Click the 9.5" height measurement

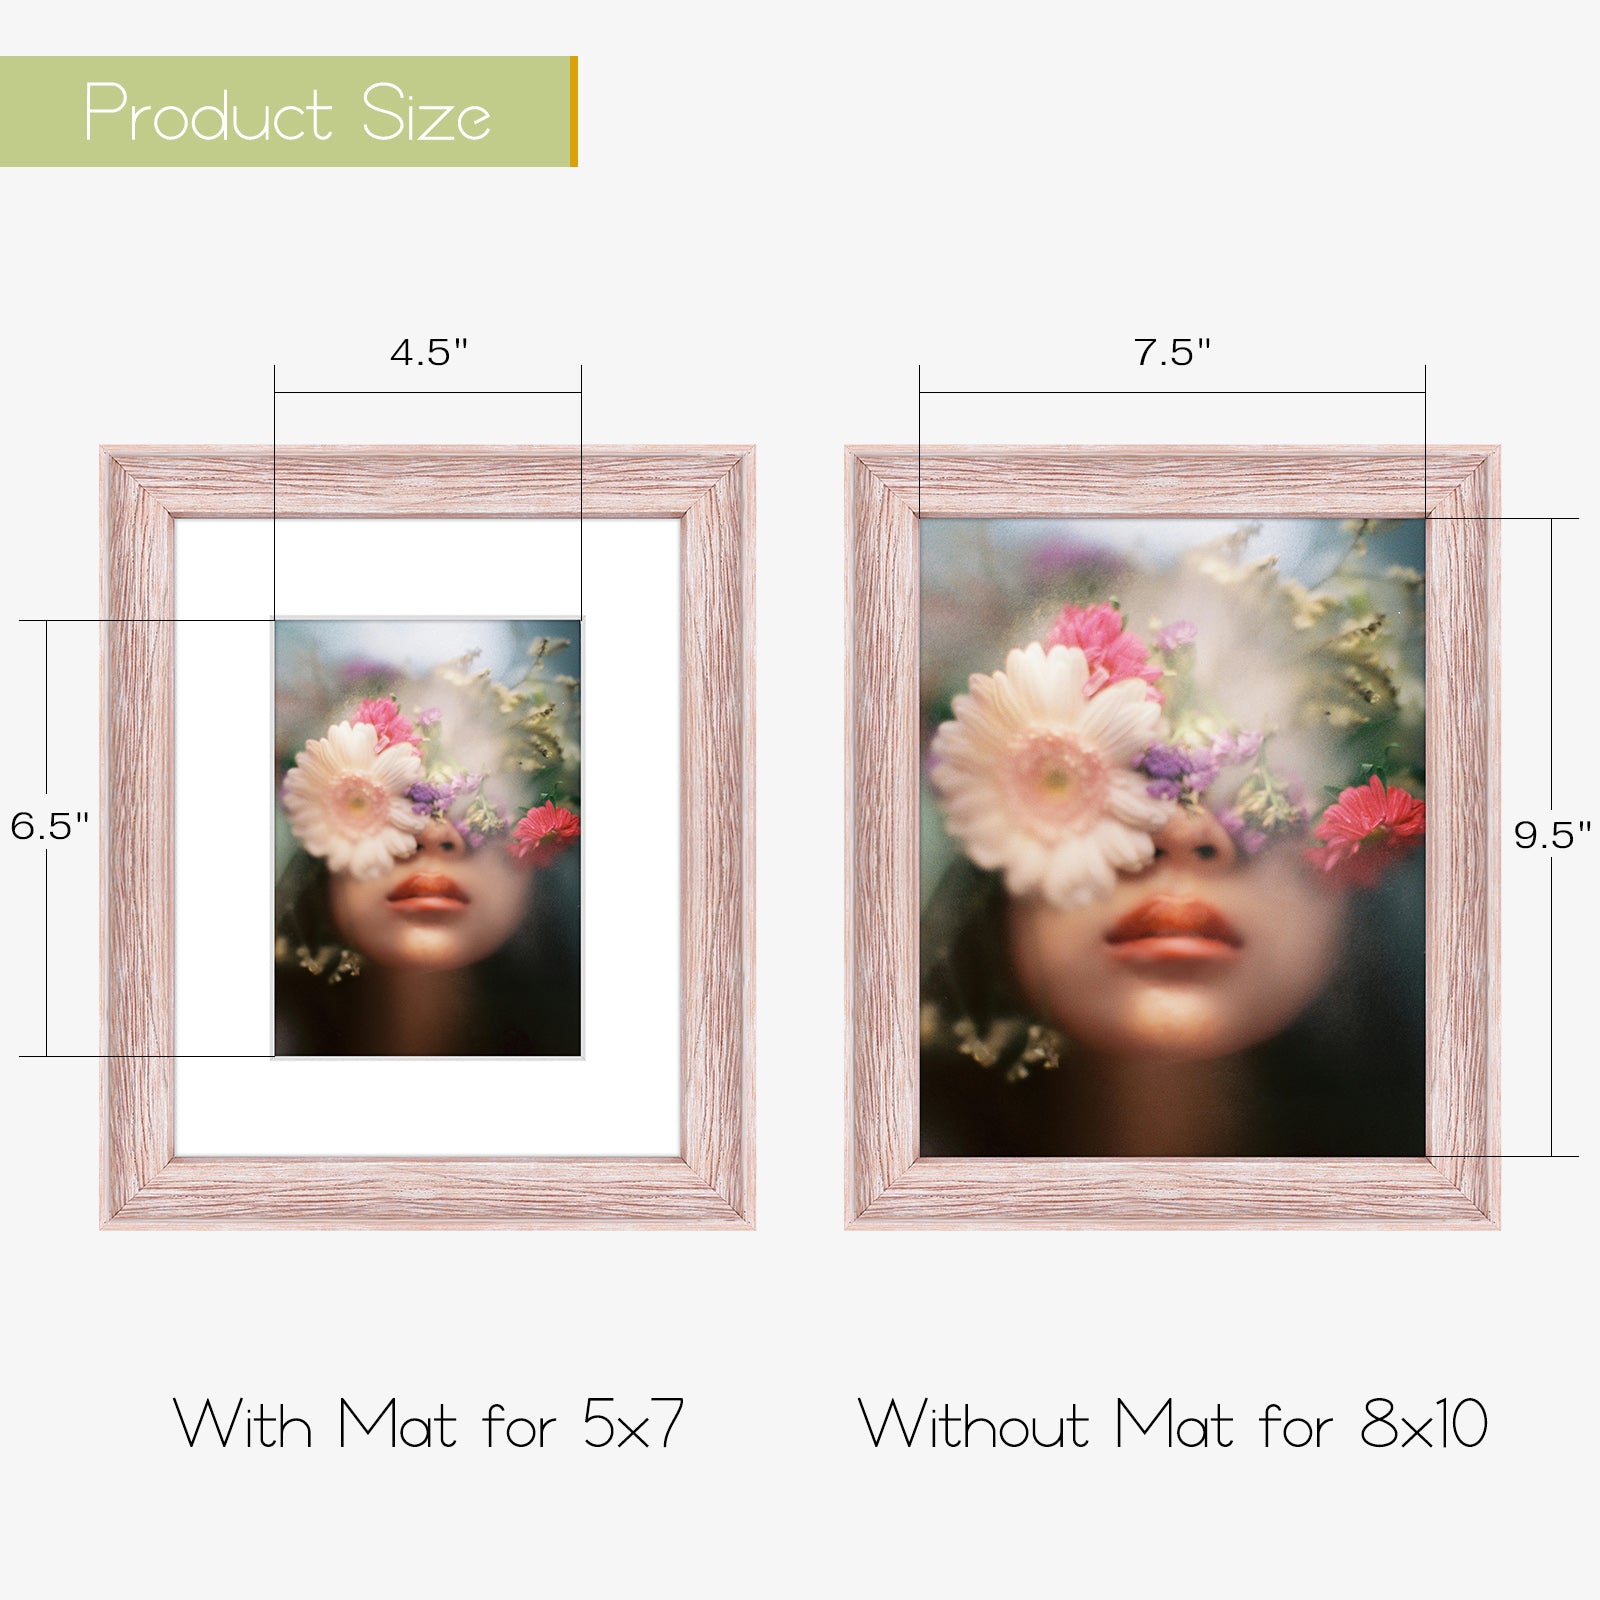coord(1552,835)
